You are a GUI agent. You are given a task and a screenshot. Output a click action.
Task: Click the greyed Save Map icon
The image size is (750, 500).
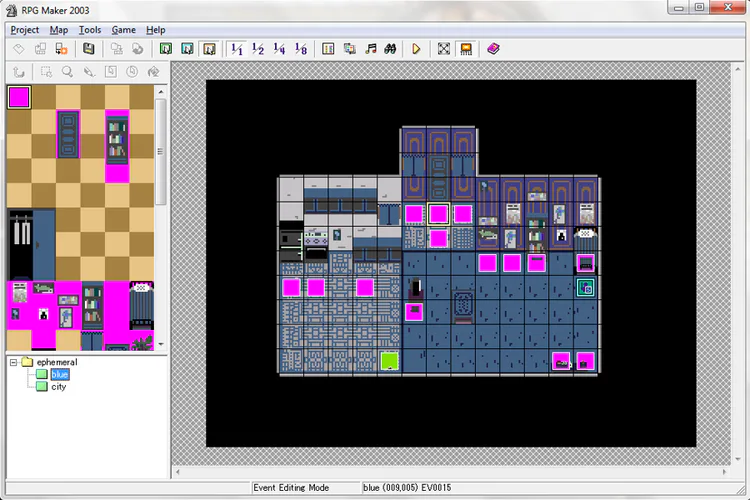click(116, 49)
